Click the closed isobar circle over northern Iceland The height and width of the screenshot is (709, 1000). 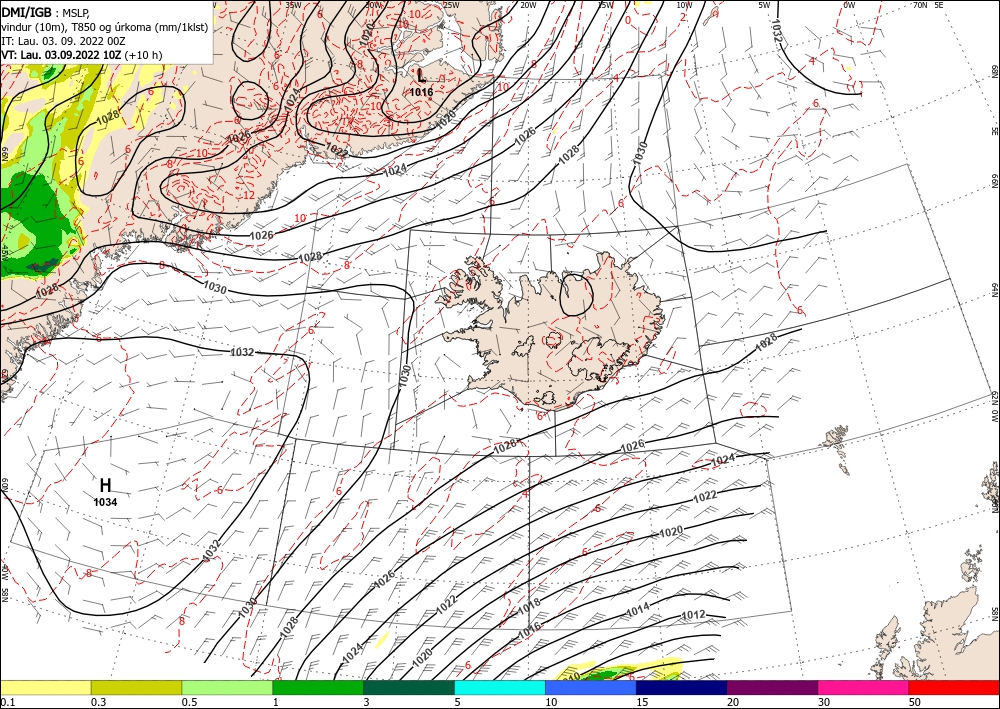(x=576, y=295)
